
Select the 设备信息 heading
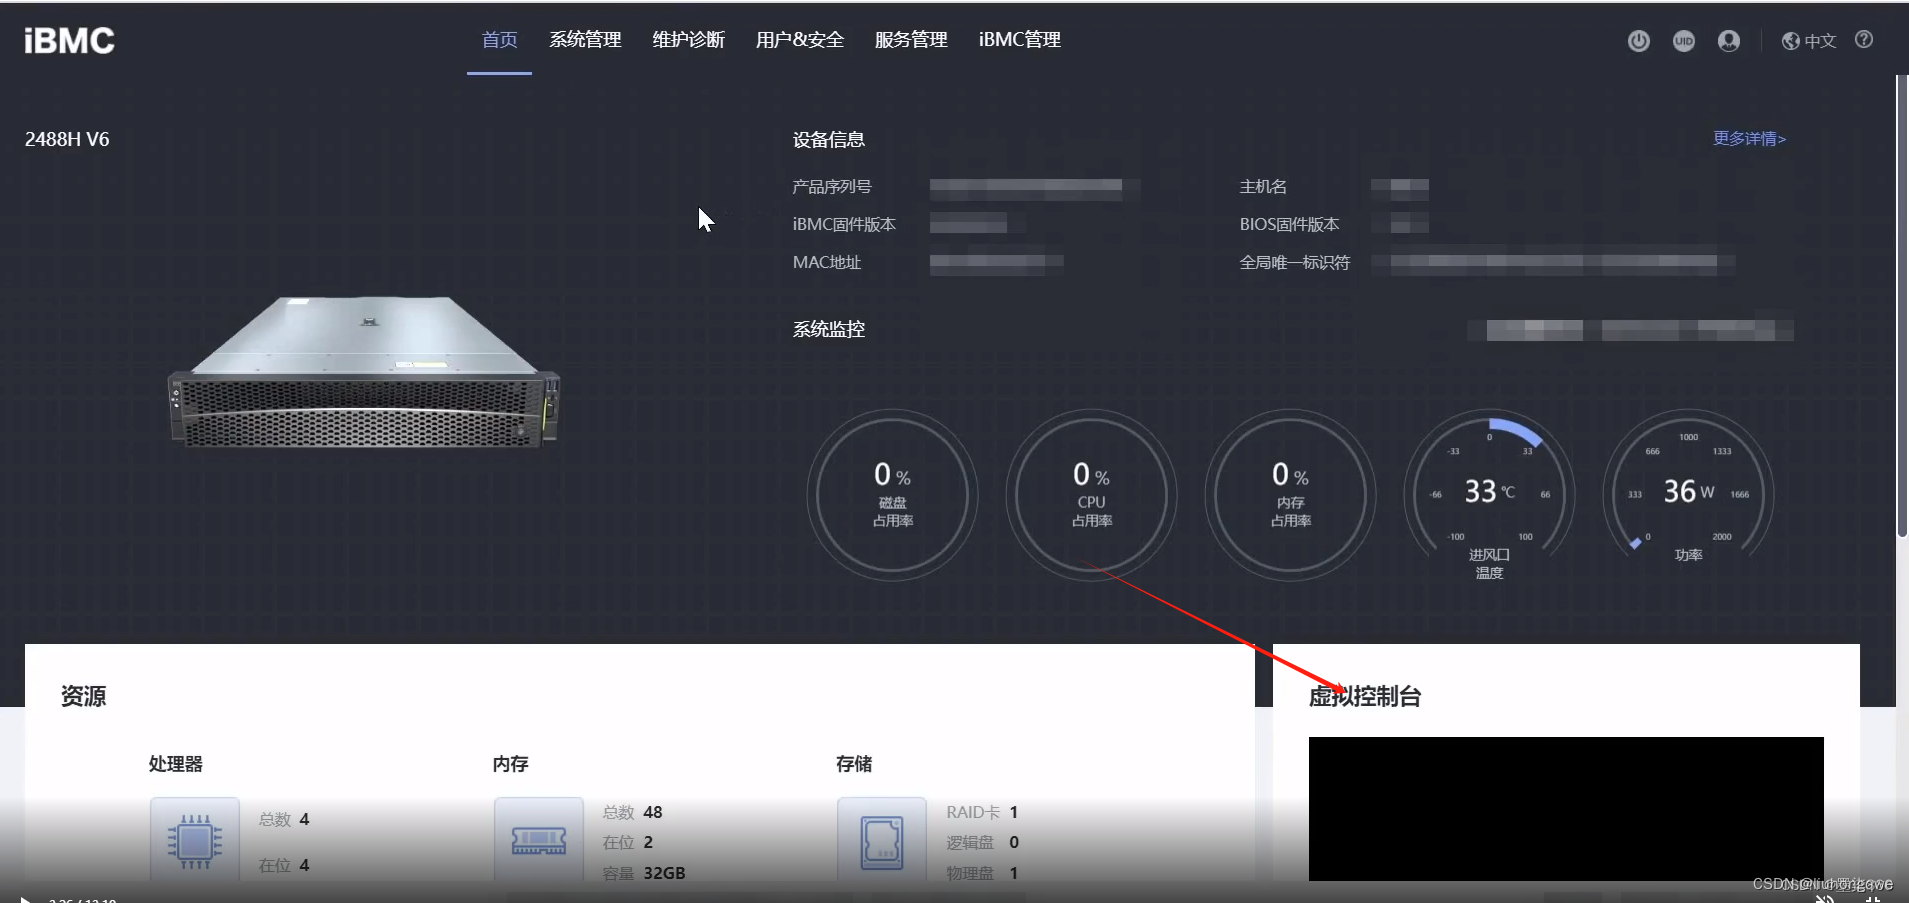[x=829, y=140]
